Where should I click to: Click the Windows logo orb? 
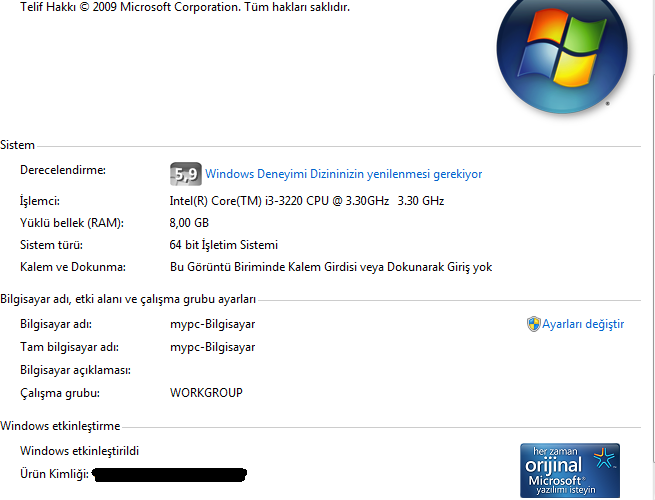click(x=562, y=51)
